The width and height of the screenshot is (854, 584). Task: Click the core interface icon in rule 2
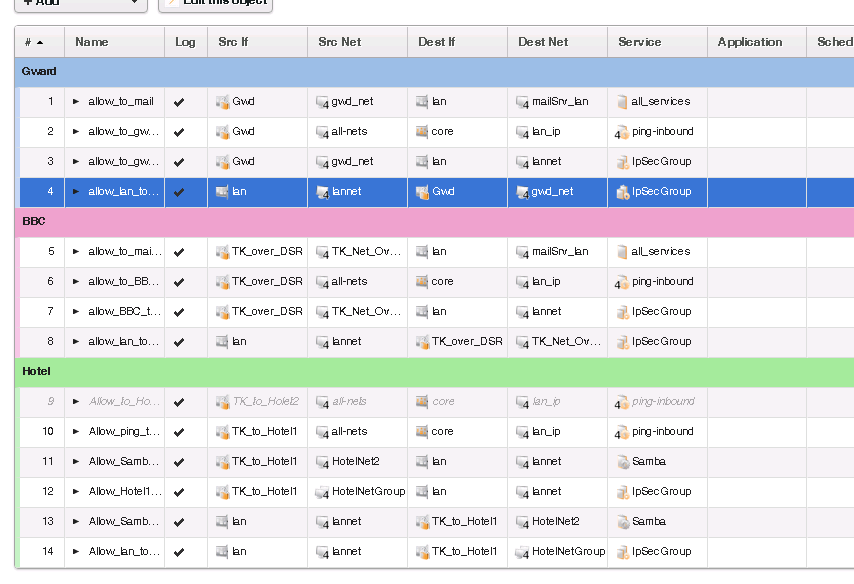coord(422,132)
